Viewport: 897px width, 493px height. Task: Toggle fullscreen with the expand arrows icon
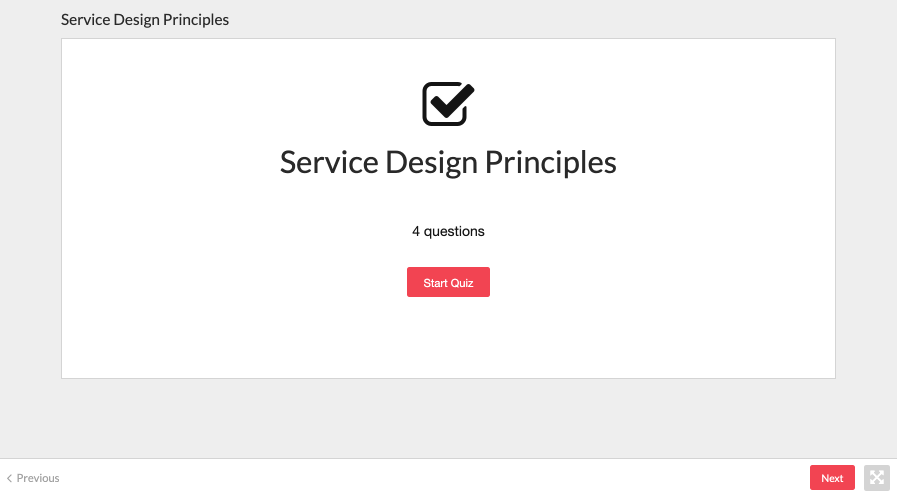(876, 478)
